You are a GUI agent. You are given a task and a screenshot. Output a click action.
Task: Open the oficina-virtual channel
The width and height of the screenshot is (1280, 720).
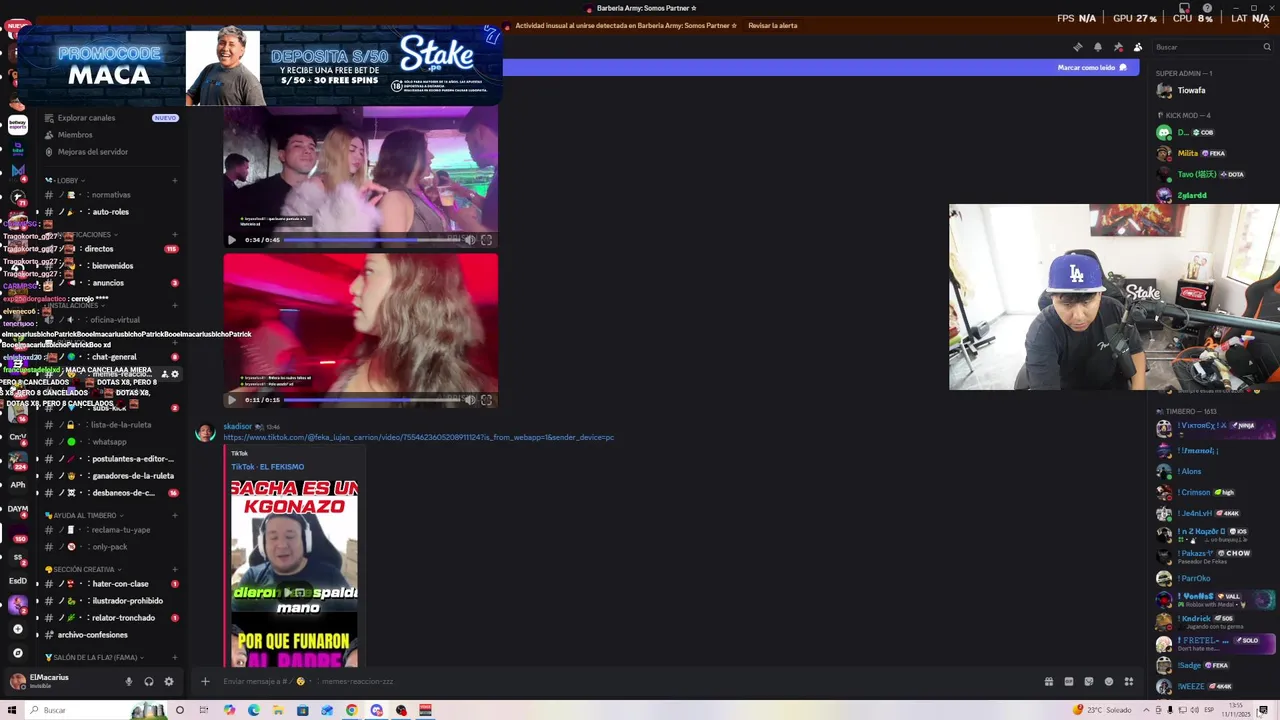110,320
